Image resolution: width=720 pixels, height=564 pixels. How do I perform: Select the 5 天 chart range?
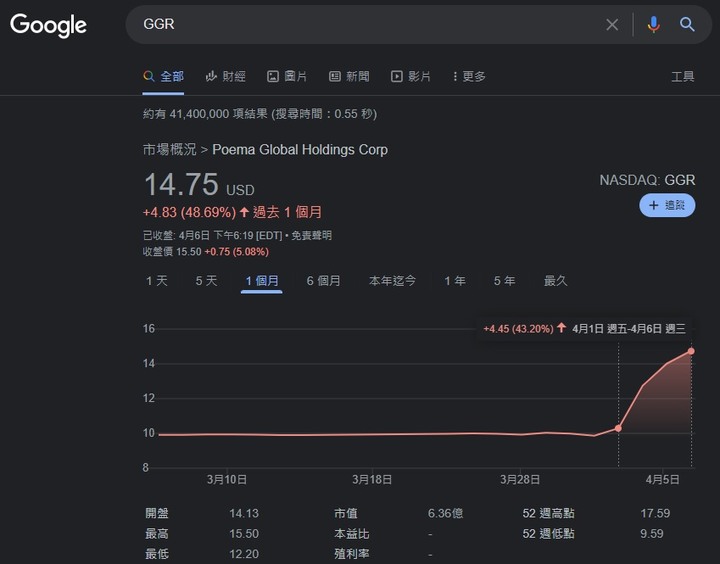pyautogui.click(x=206, y=281)
